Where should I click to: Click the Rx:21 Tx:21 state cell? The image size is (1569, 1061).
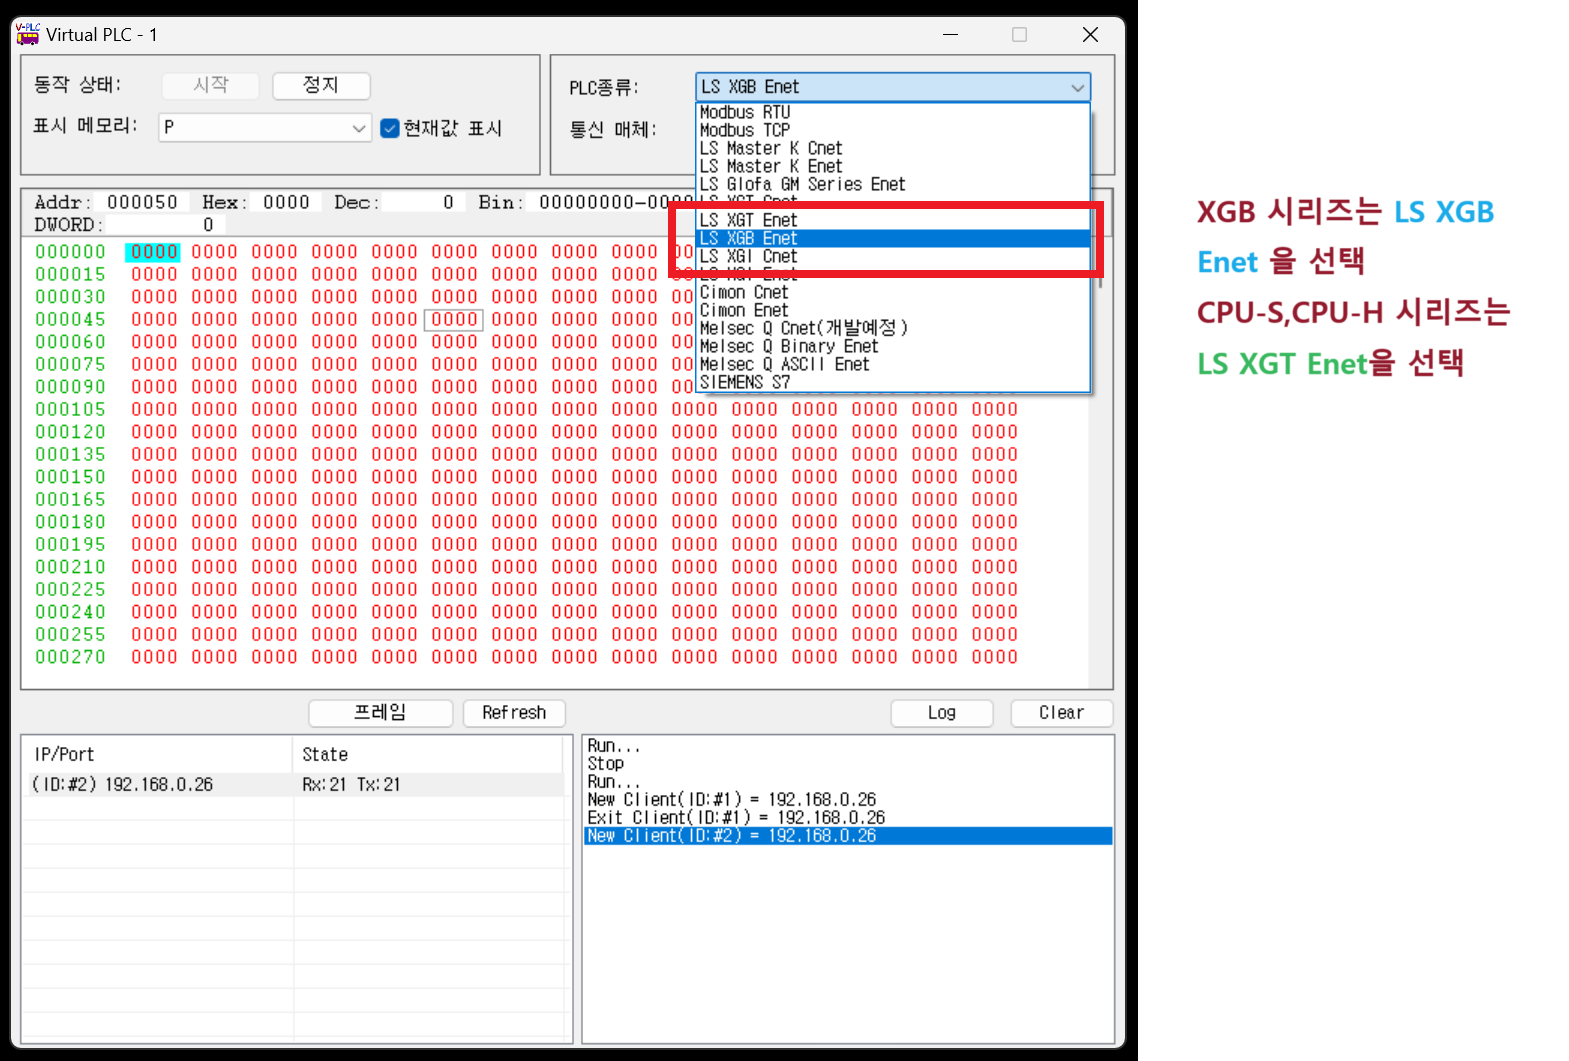click(351, 784)
